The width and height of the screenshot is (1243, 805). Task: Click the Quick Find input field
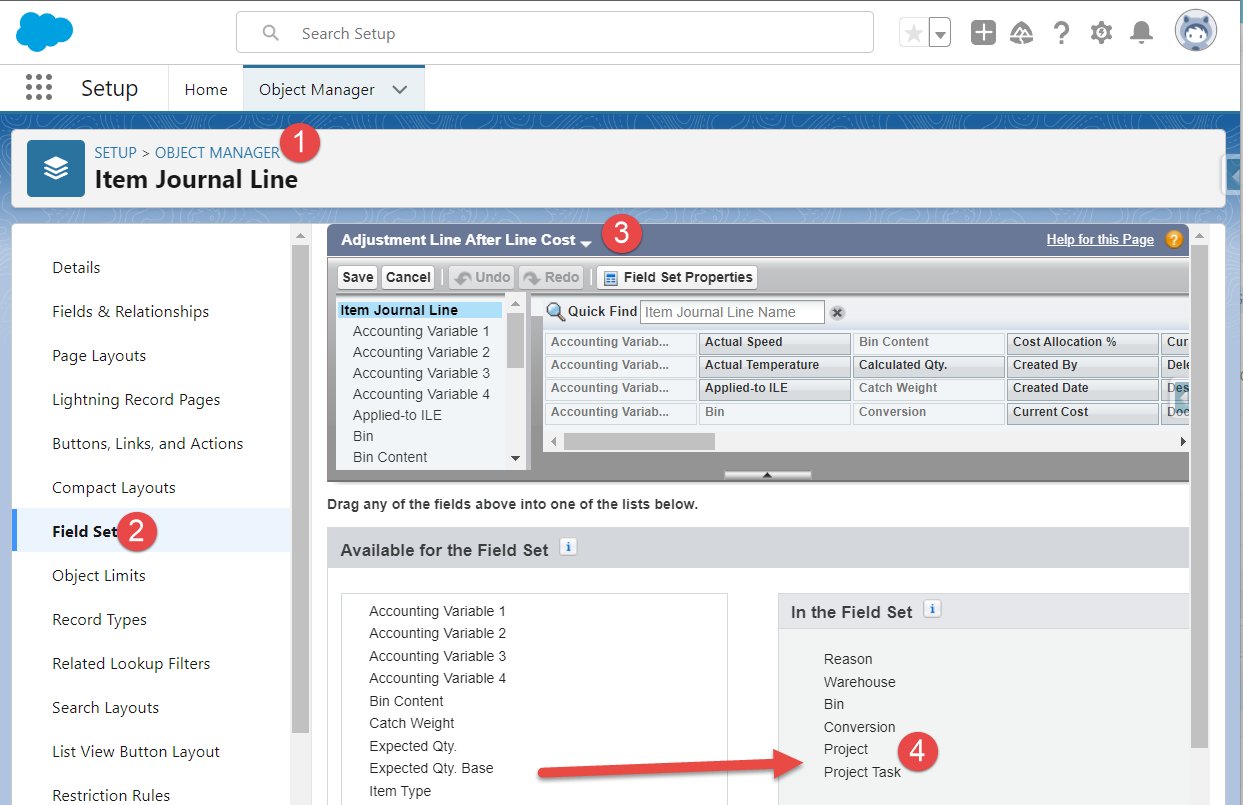point(732,312)
